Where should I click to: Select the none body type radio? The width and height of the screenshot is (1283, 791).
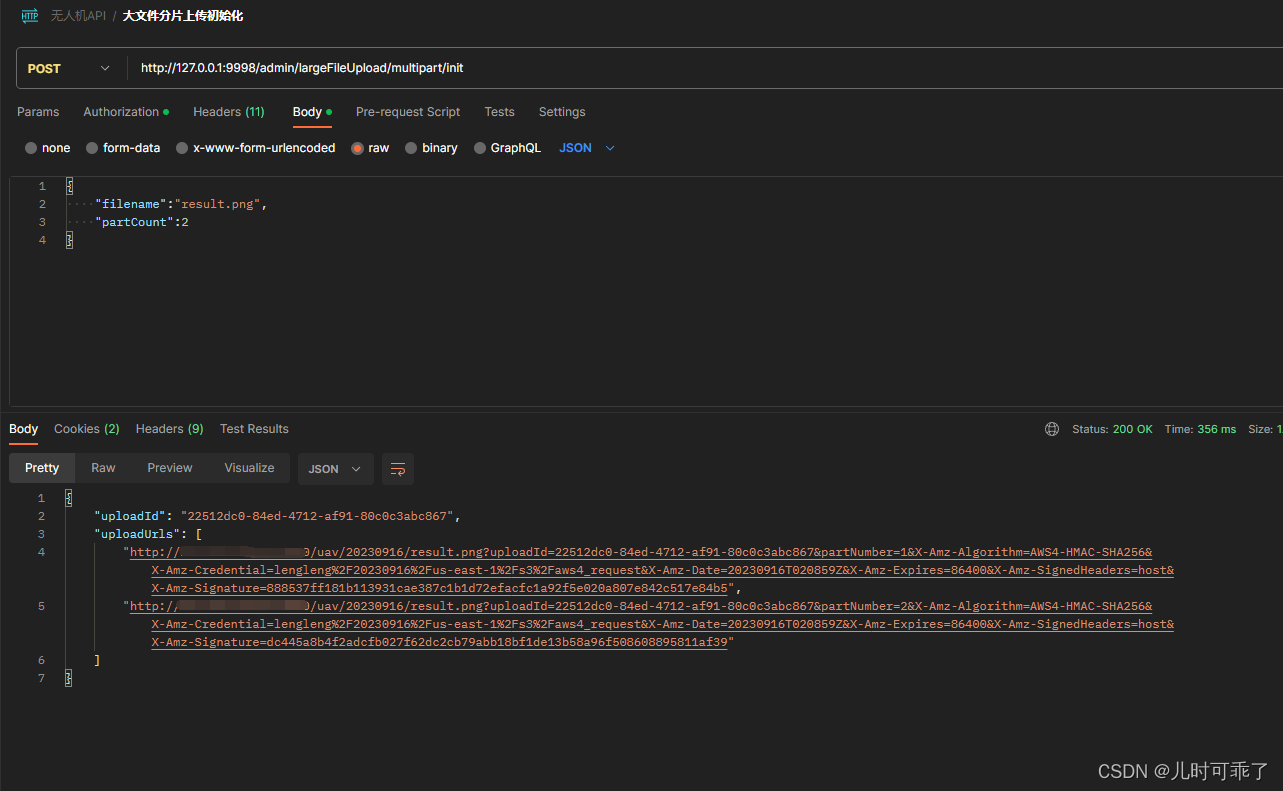tap(32, 148)
